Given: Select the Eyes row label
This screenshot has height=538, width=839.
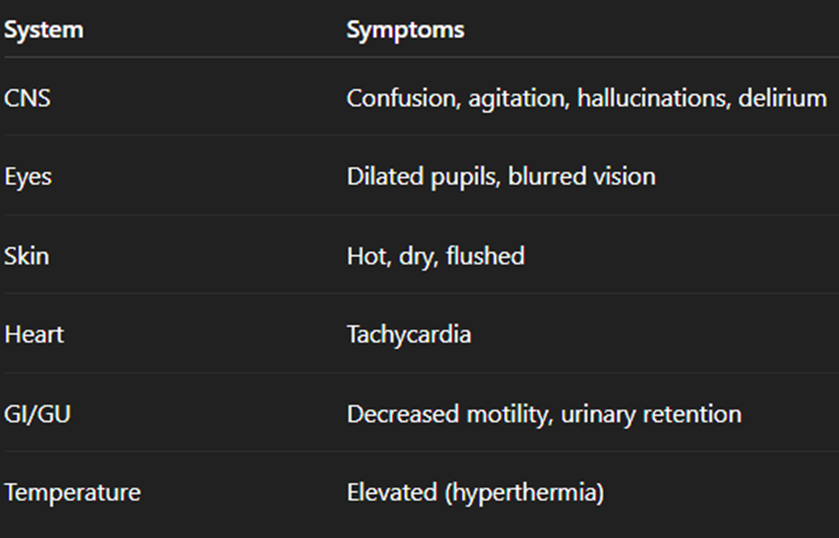Looking at the screenshot, I should point(28,177).
